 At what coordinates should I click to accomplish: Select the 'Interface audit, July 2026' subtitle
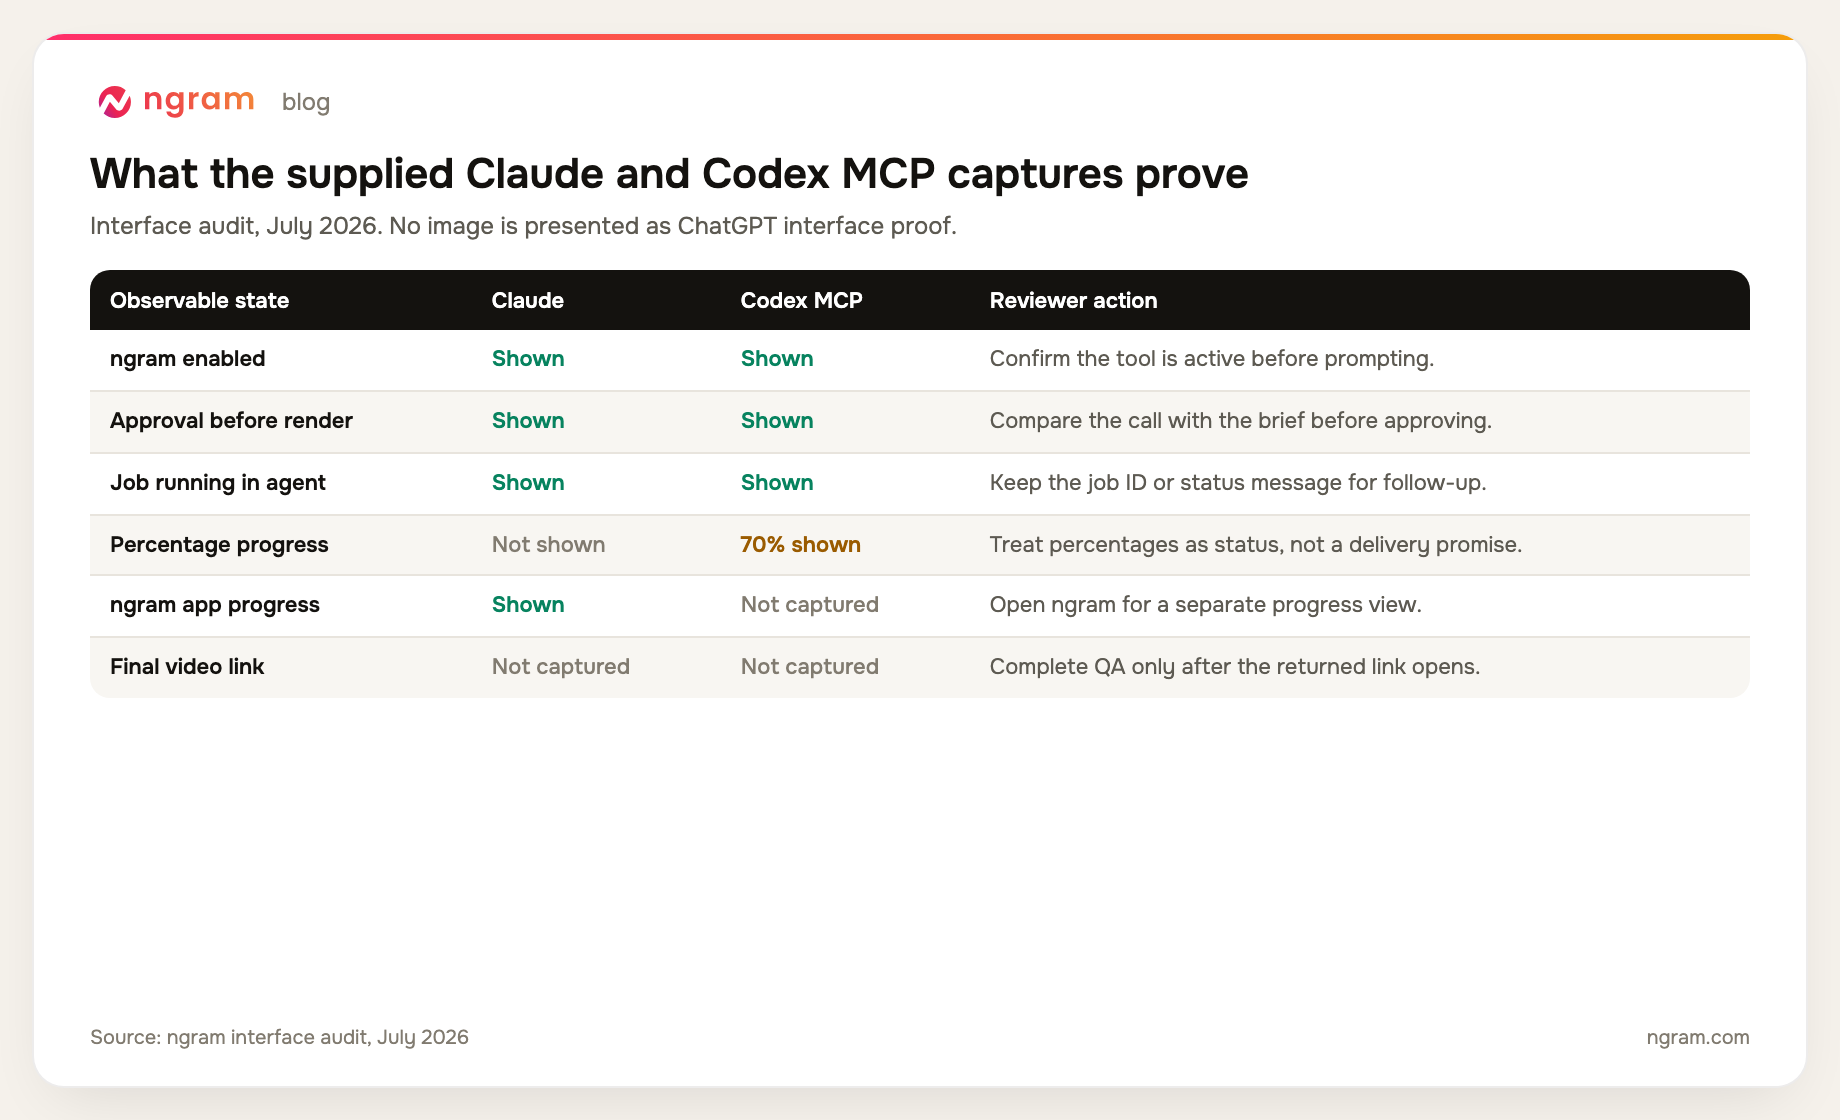click(523, 226)
